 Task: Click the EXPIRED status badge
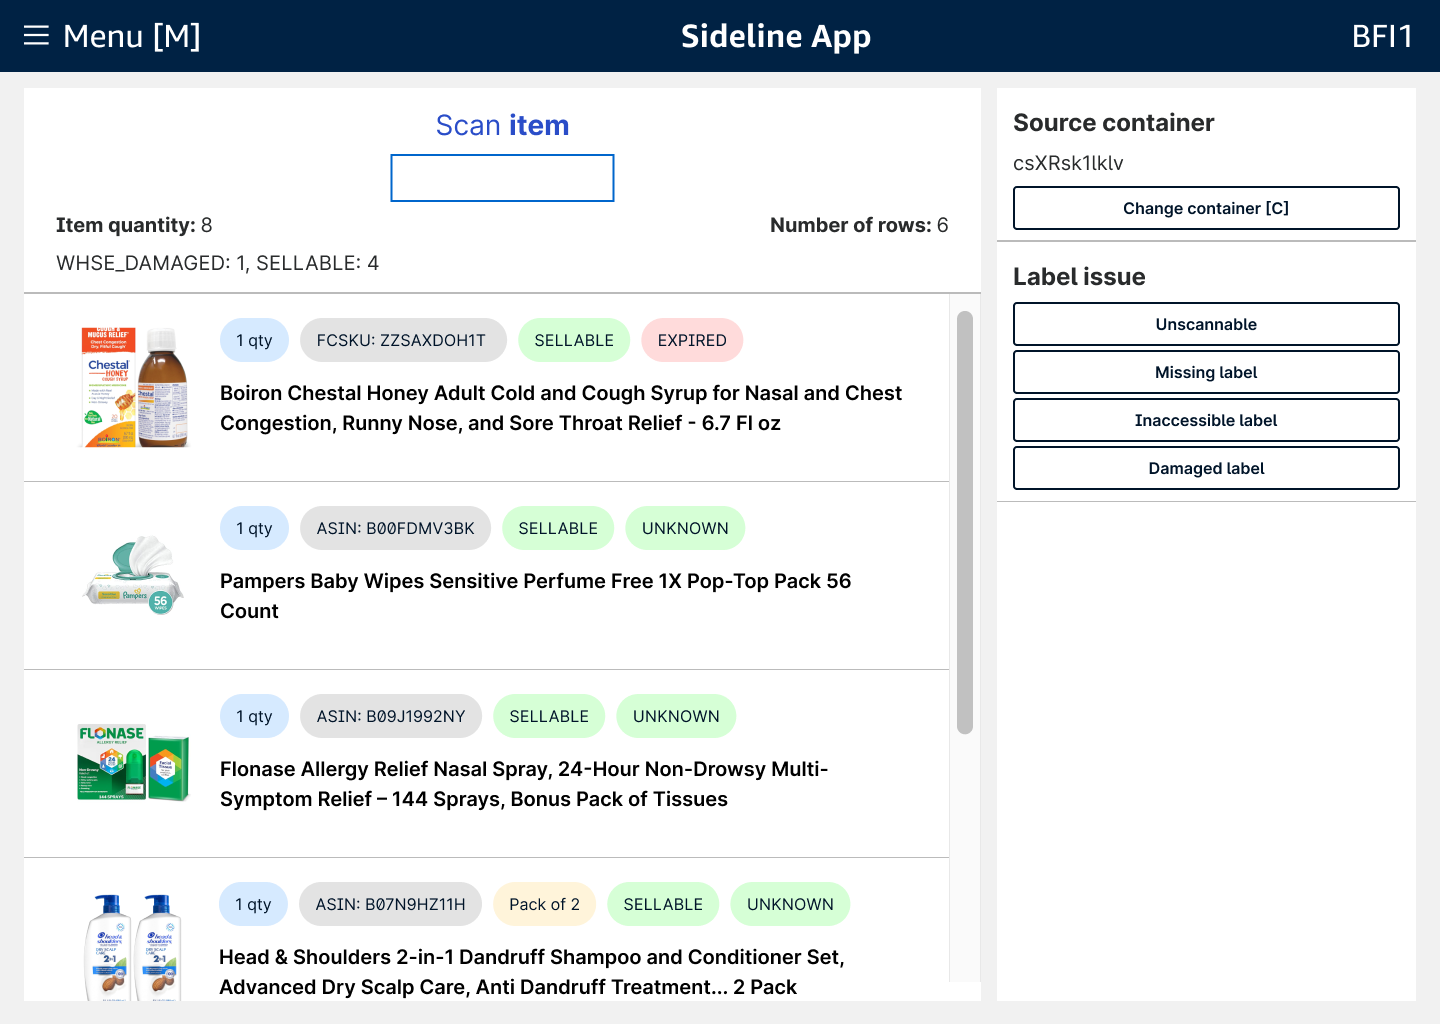tap(692, 340)
